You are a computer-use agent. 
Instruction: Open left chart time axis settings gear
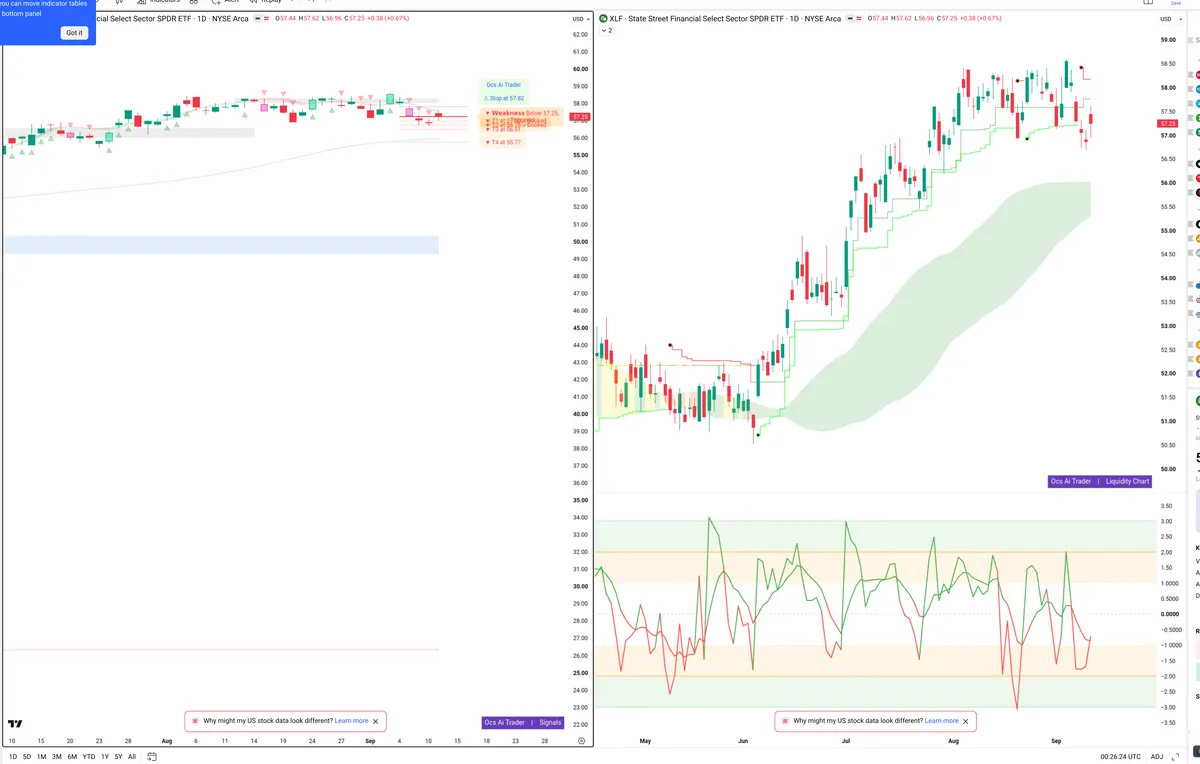coord(581,741)
